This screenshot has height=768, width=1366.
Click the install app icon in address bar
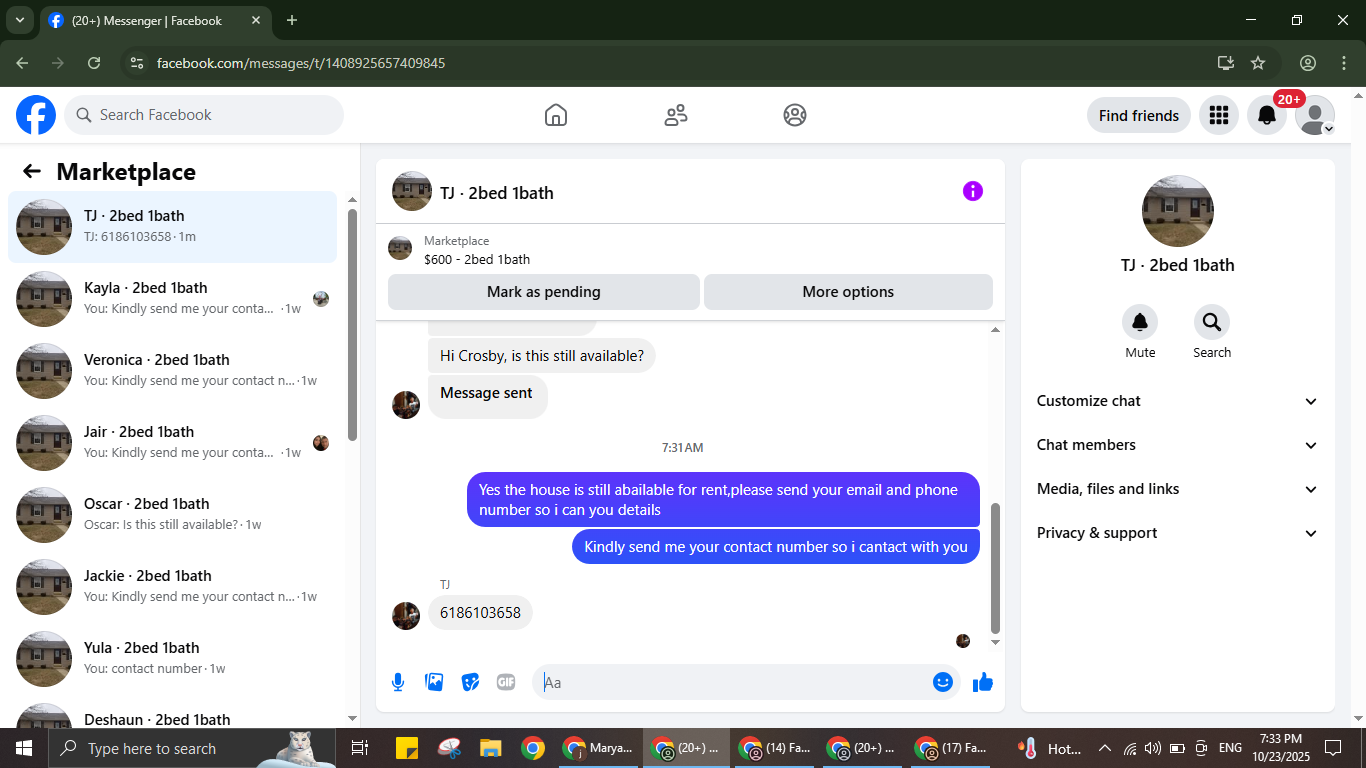coord(1226,63)
